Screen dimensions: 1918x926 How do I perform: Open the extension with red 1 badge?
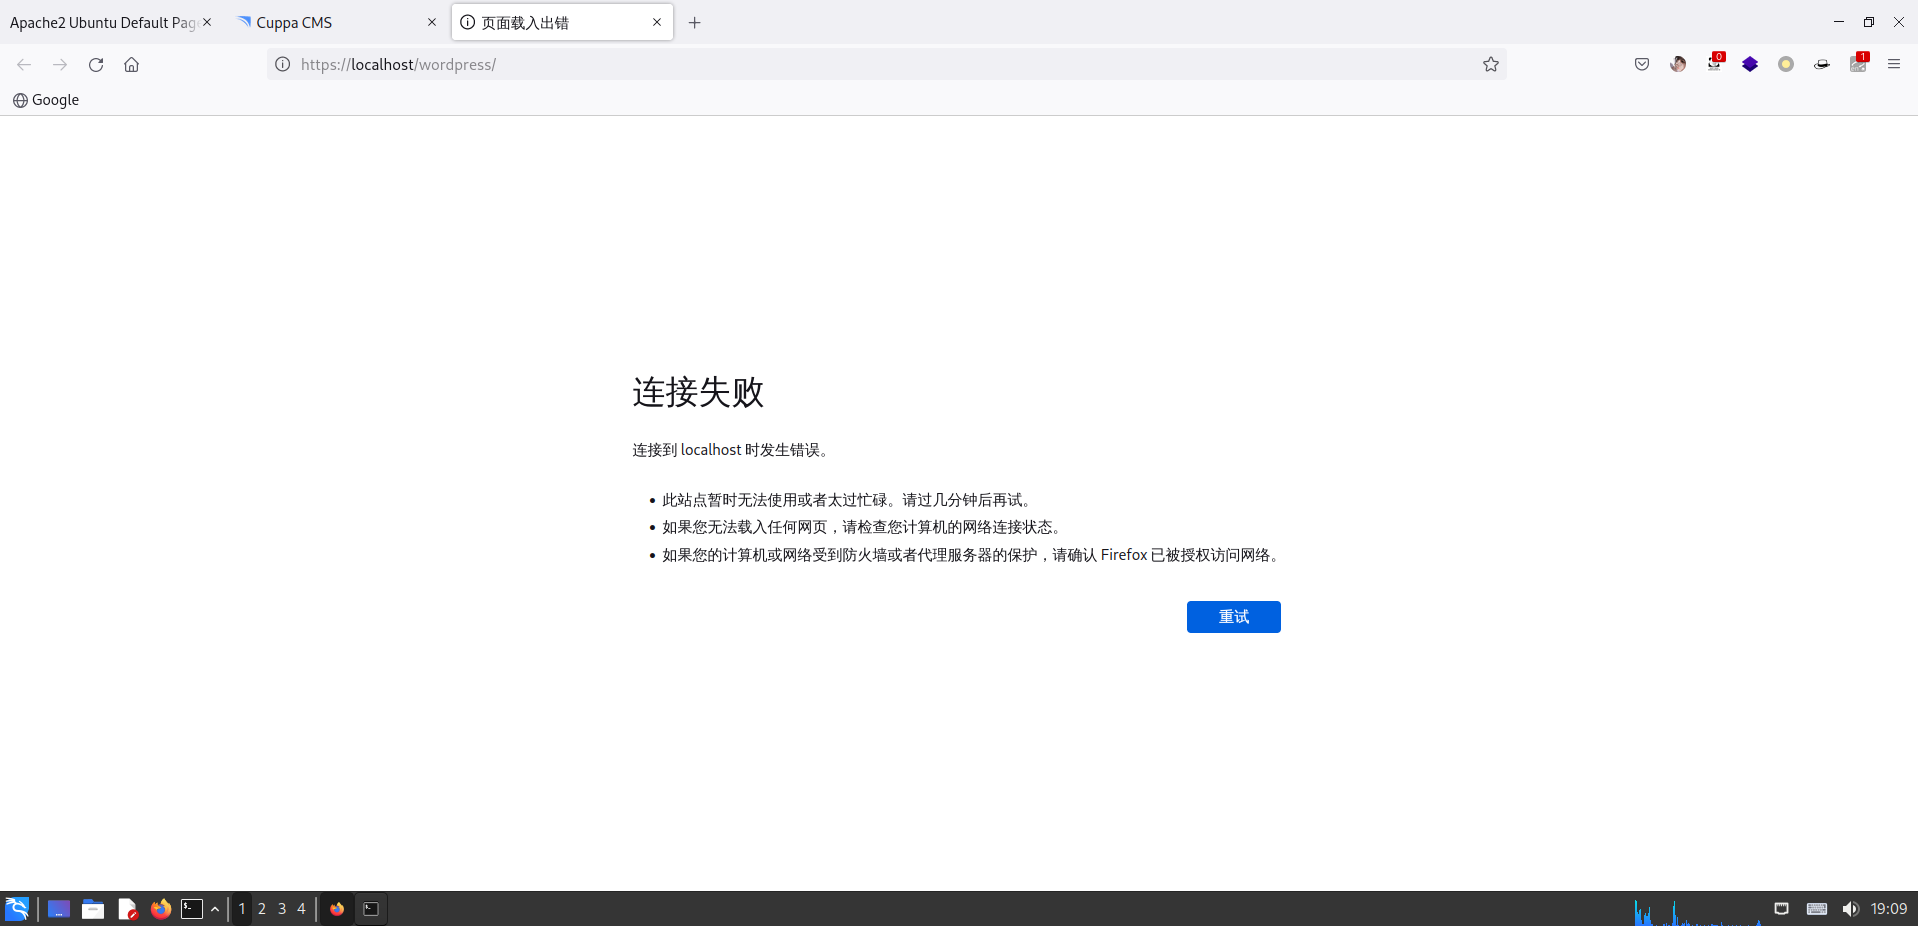(x=1859, y=63)
